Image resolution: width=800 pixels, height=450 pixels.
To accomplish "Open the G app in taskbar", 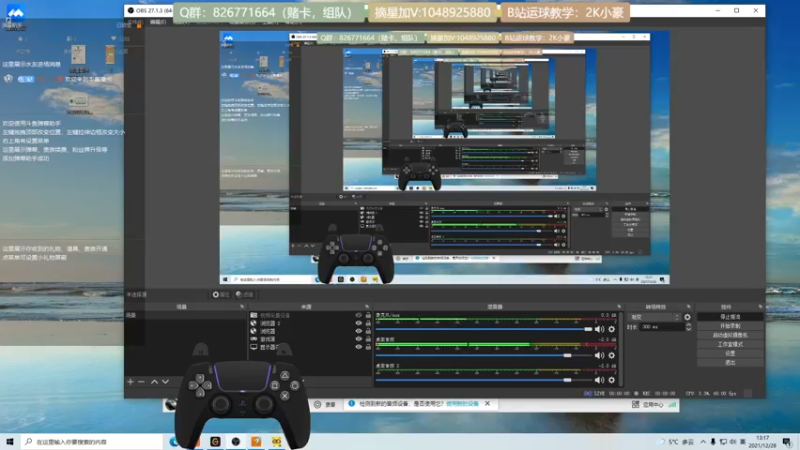I will [215, 441].
